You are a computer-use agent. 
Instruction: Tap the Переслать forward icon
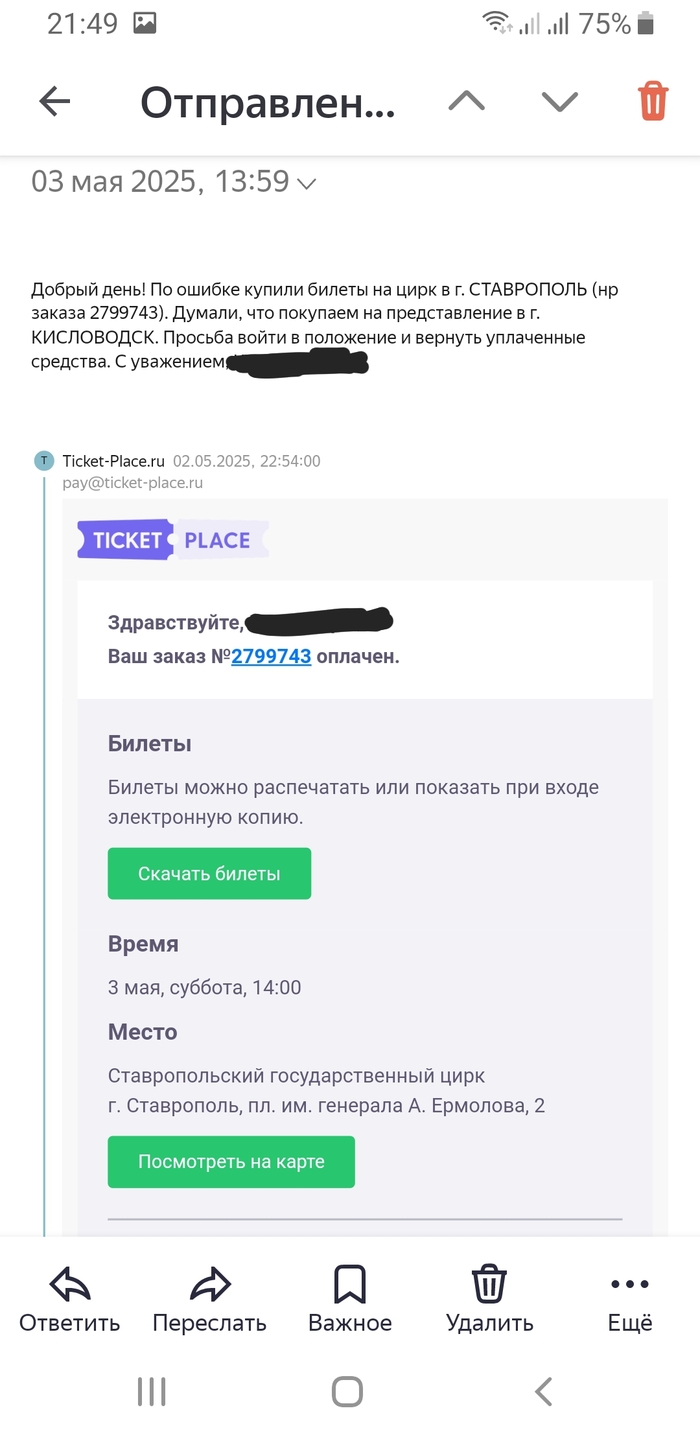tap(209, 1285)
